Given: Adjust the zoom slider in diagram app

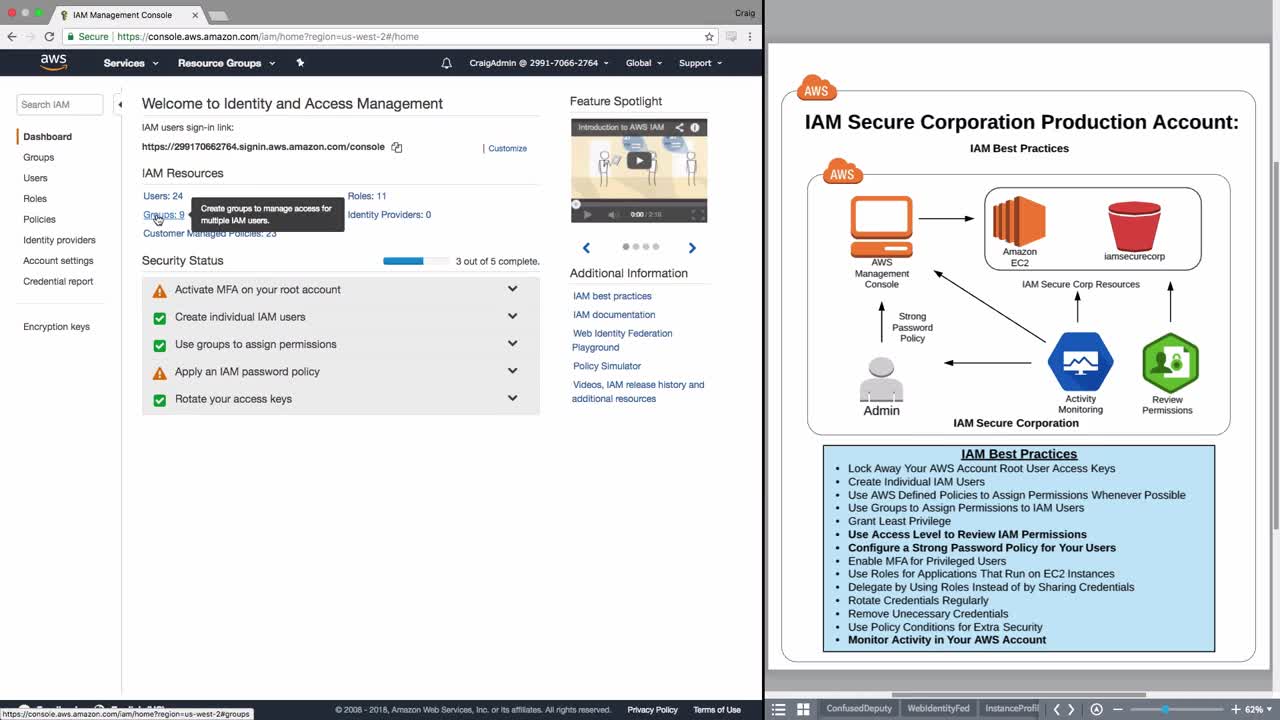Looking at the screenshot, I should coord(1164,709).
